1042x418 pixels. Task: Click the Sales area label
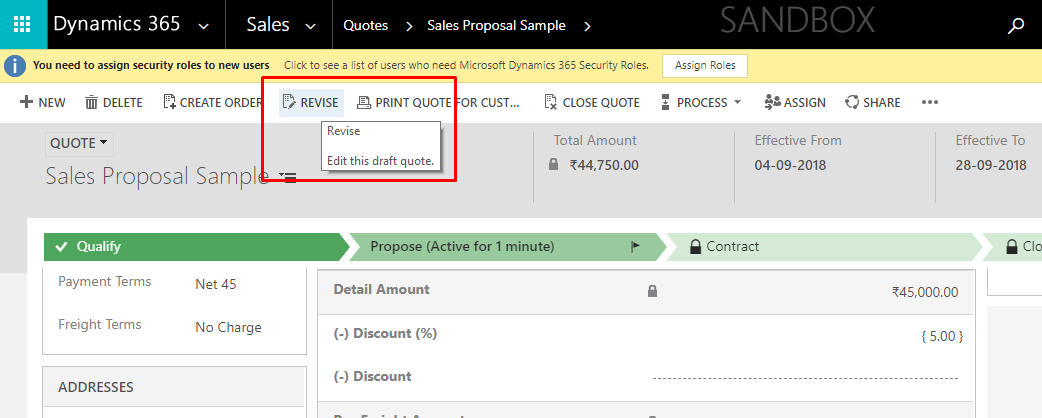point(268,25)
